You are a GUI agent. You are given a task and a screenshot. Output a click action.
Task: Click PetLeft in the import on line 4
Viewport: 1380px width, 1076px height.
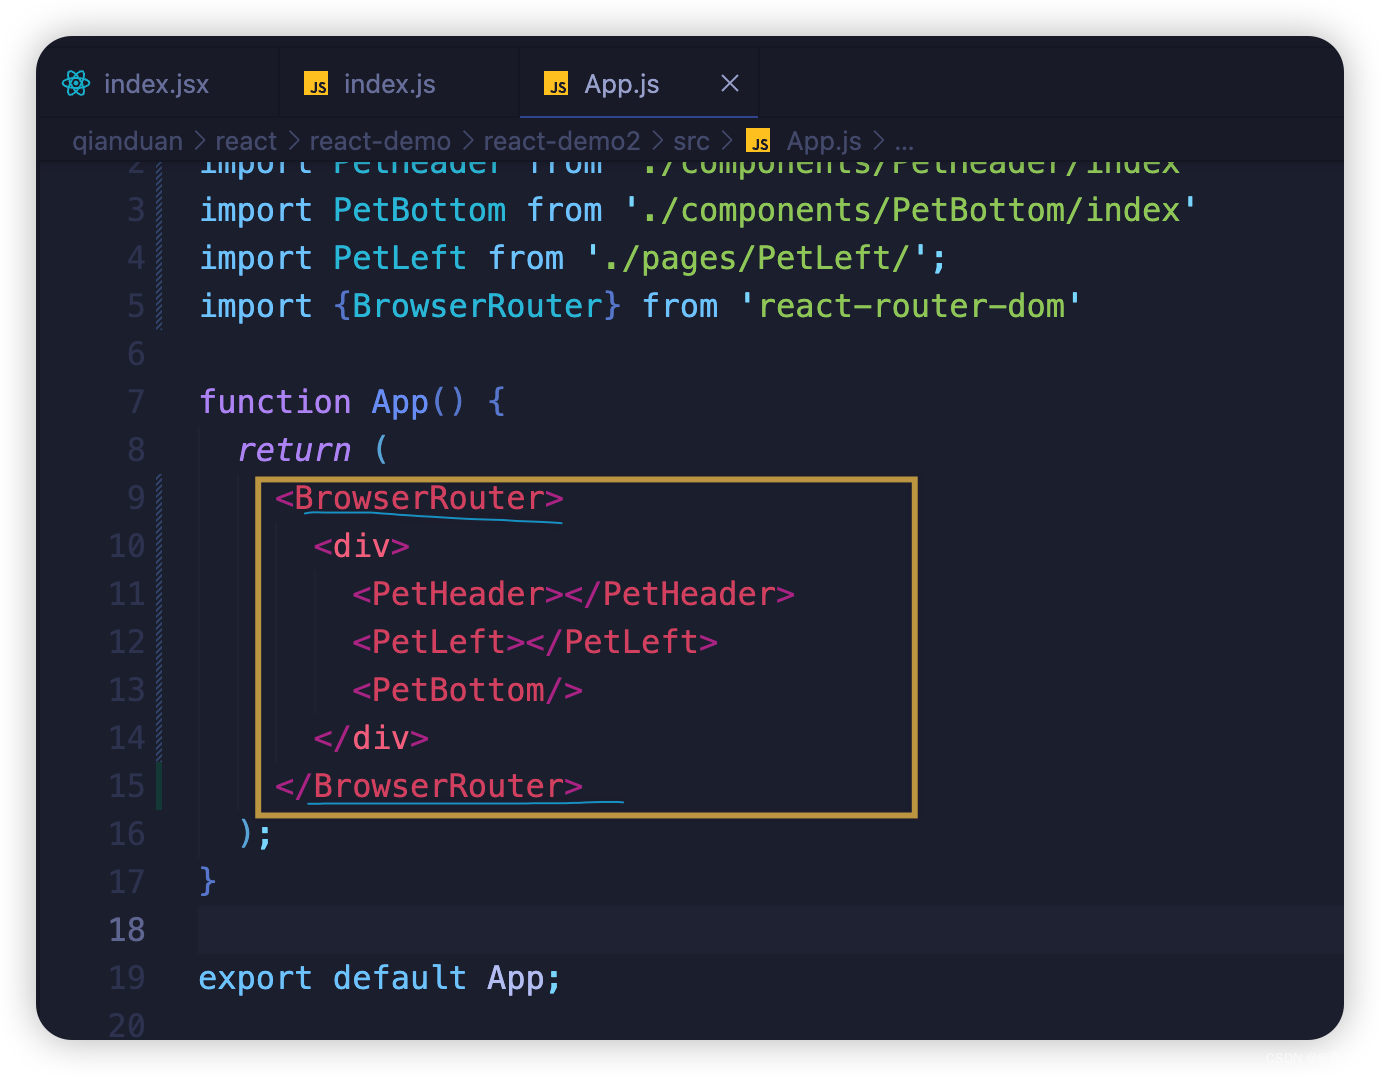(x=400, y=258)
